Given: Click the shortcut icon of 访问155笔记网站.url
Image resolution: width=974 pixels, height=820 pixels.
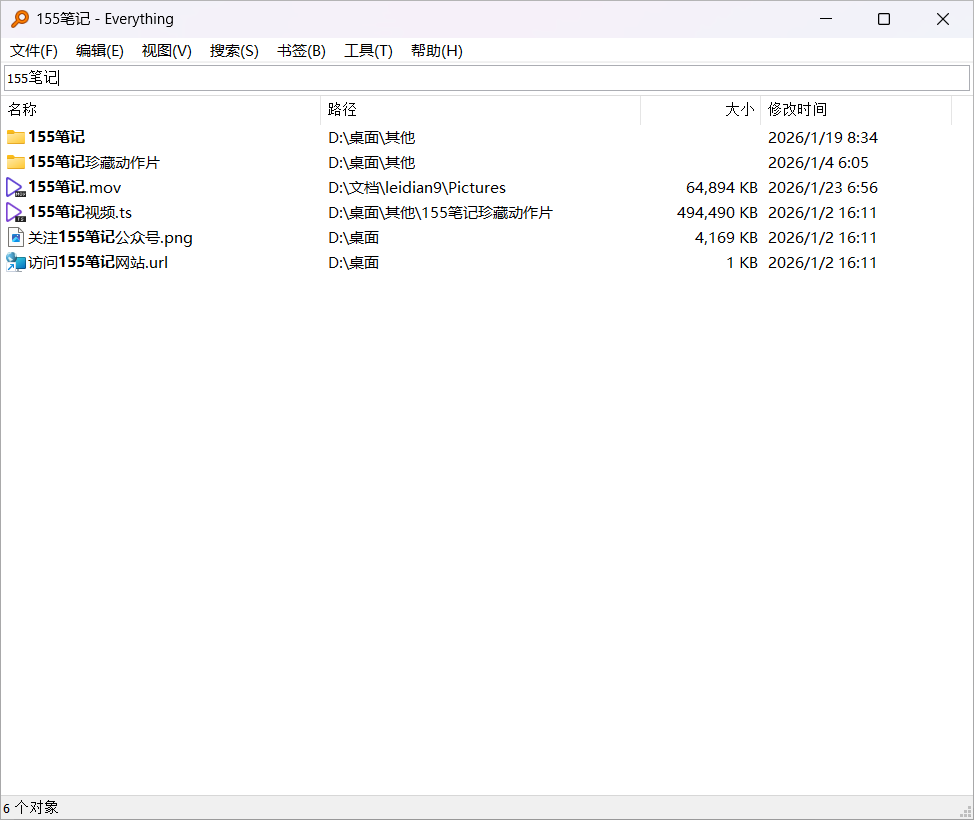Looking at the screenshot, I should (16, 262).
